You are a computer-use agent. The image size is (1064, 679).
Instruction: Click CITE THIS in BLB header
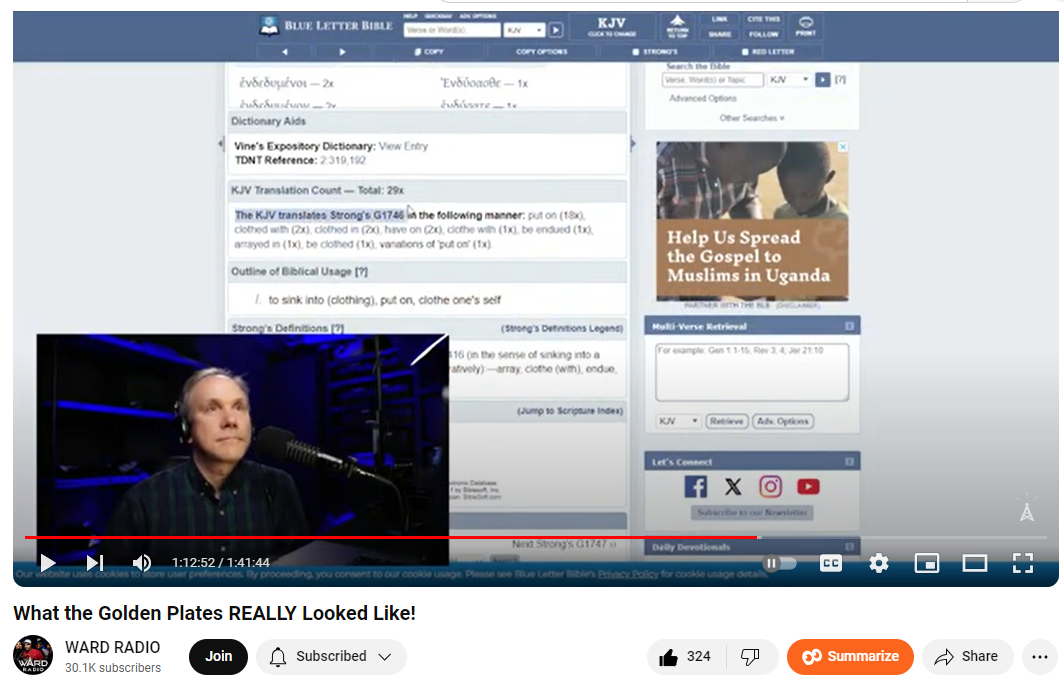pos(763,20)
